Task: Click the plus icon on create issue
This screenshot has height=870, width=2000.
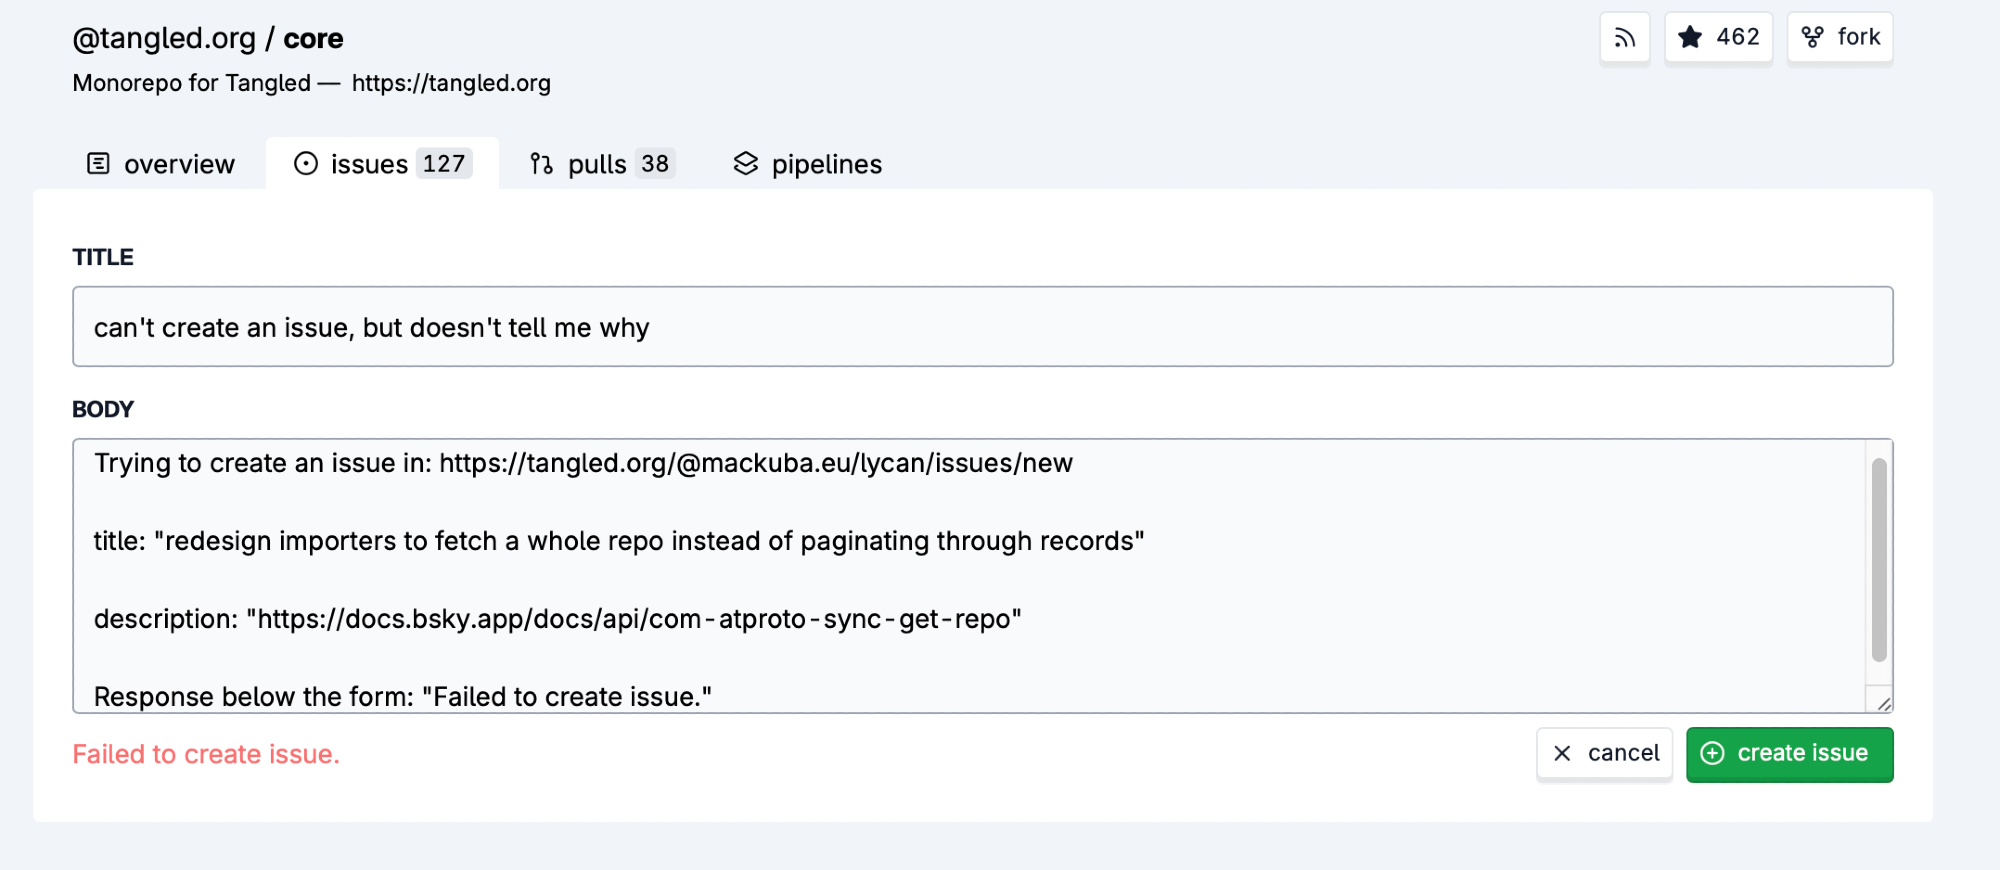Action: pos(1712,754)
